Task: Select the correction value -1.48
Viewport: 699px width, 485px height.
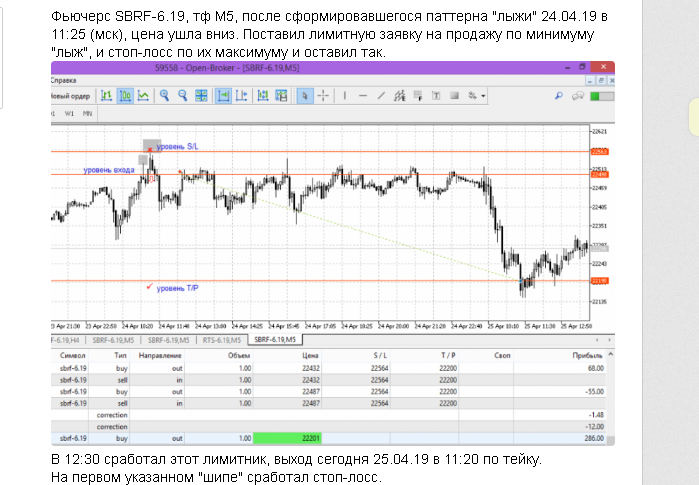Action: 596,415
